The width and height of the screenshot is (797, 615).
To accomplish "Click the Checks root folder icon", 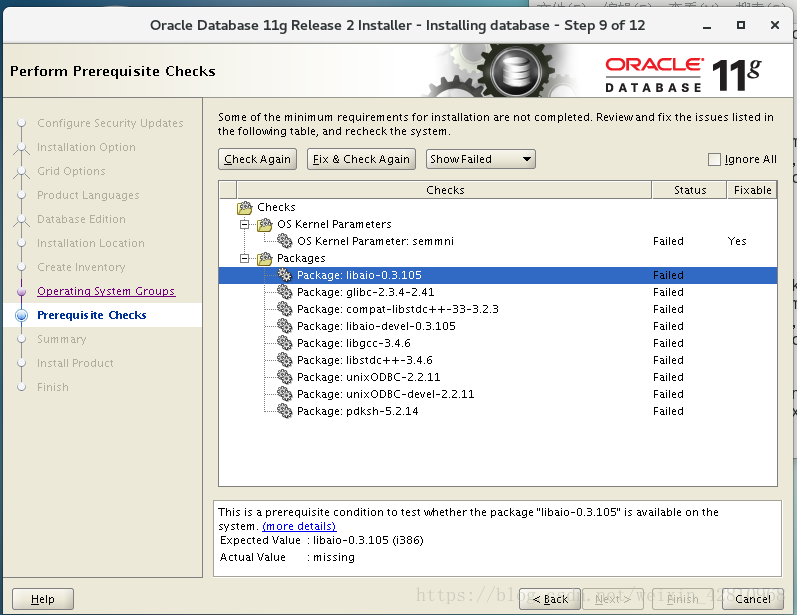I will [244, 207].
